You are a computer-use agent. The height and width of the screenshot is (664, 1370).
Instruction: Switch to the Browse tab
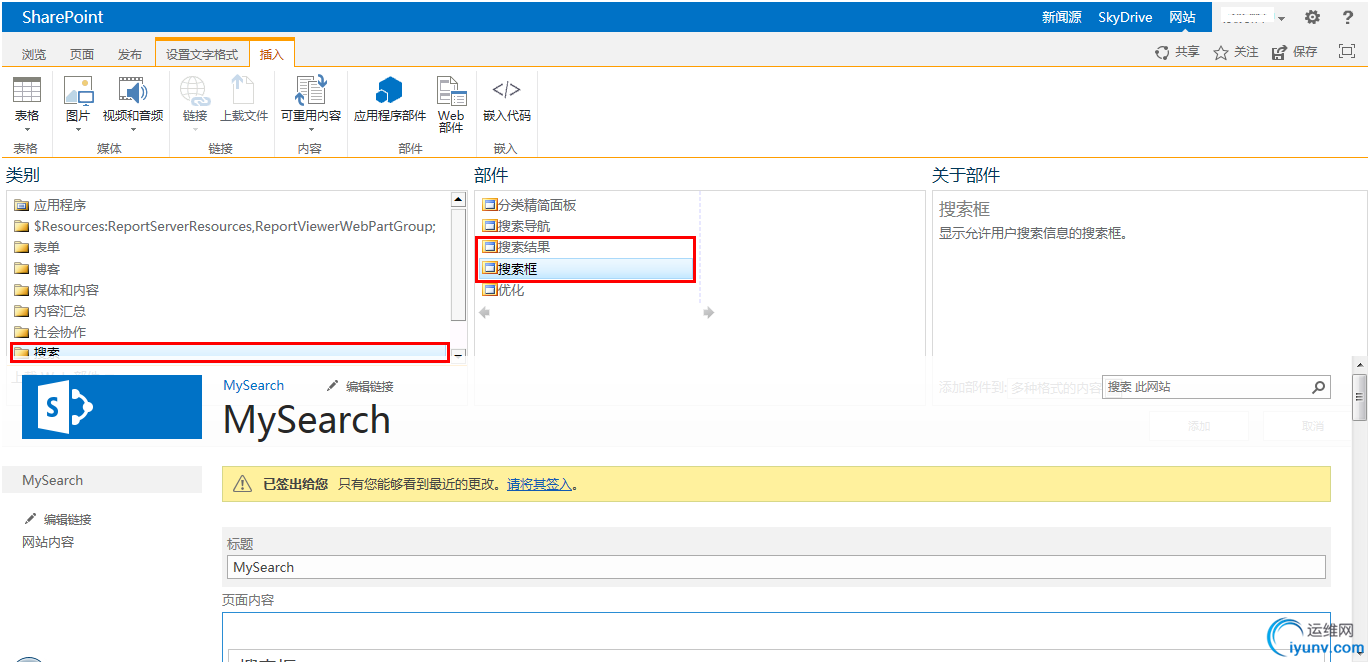click(x=34, y=55)
